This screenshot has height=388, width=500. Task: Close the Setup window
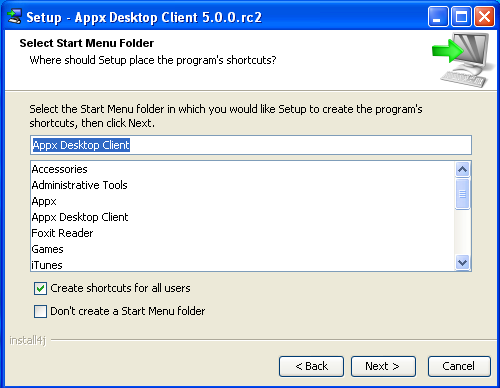[x=484, y=16]
